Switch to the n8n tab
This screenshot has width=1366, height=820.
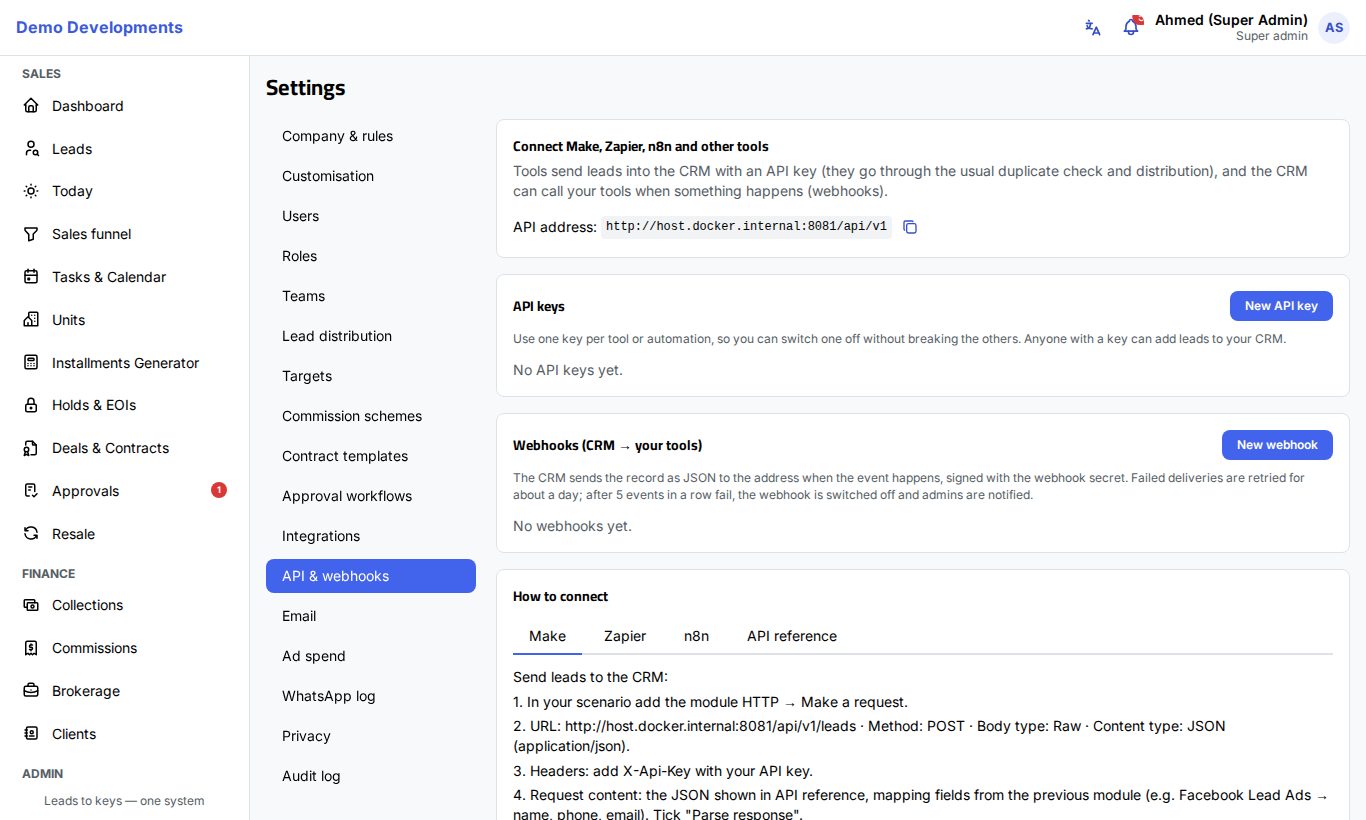pos(697,636)
